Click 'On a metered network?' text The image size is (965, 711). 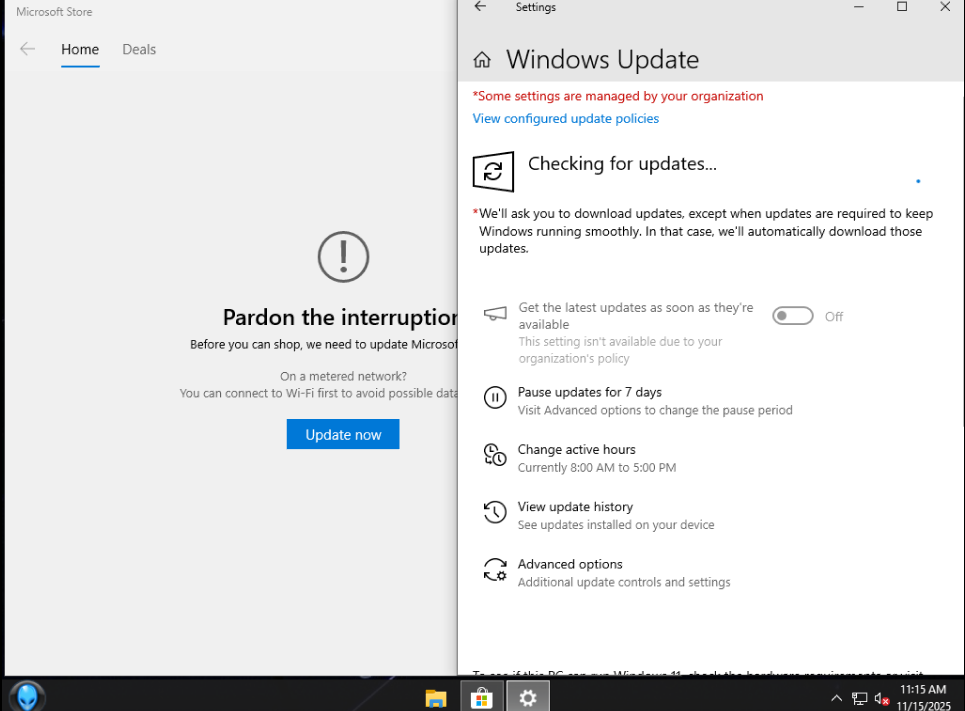(343, 376)
